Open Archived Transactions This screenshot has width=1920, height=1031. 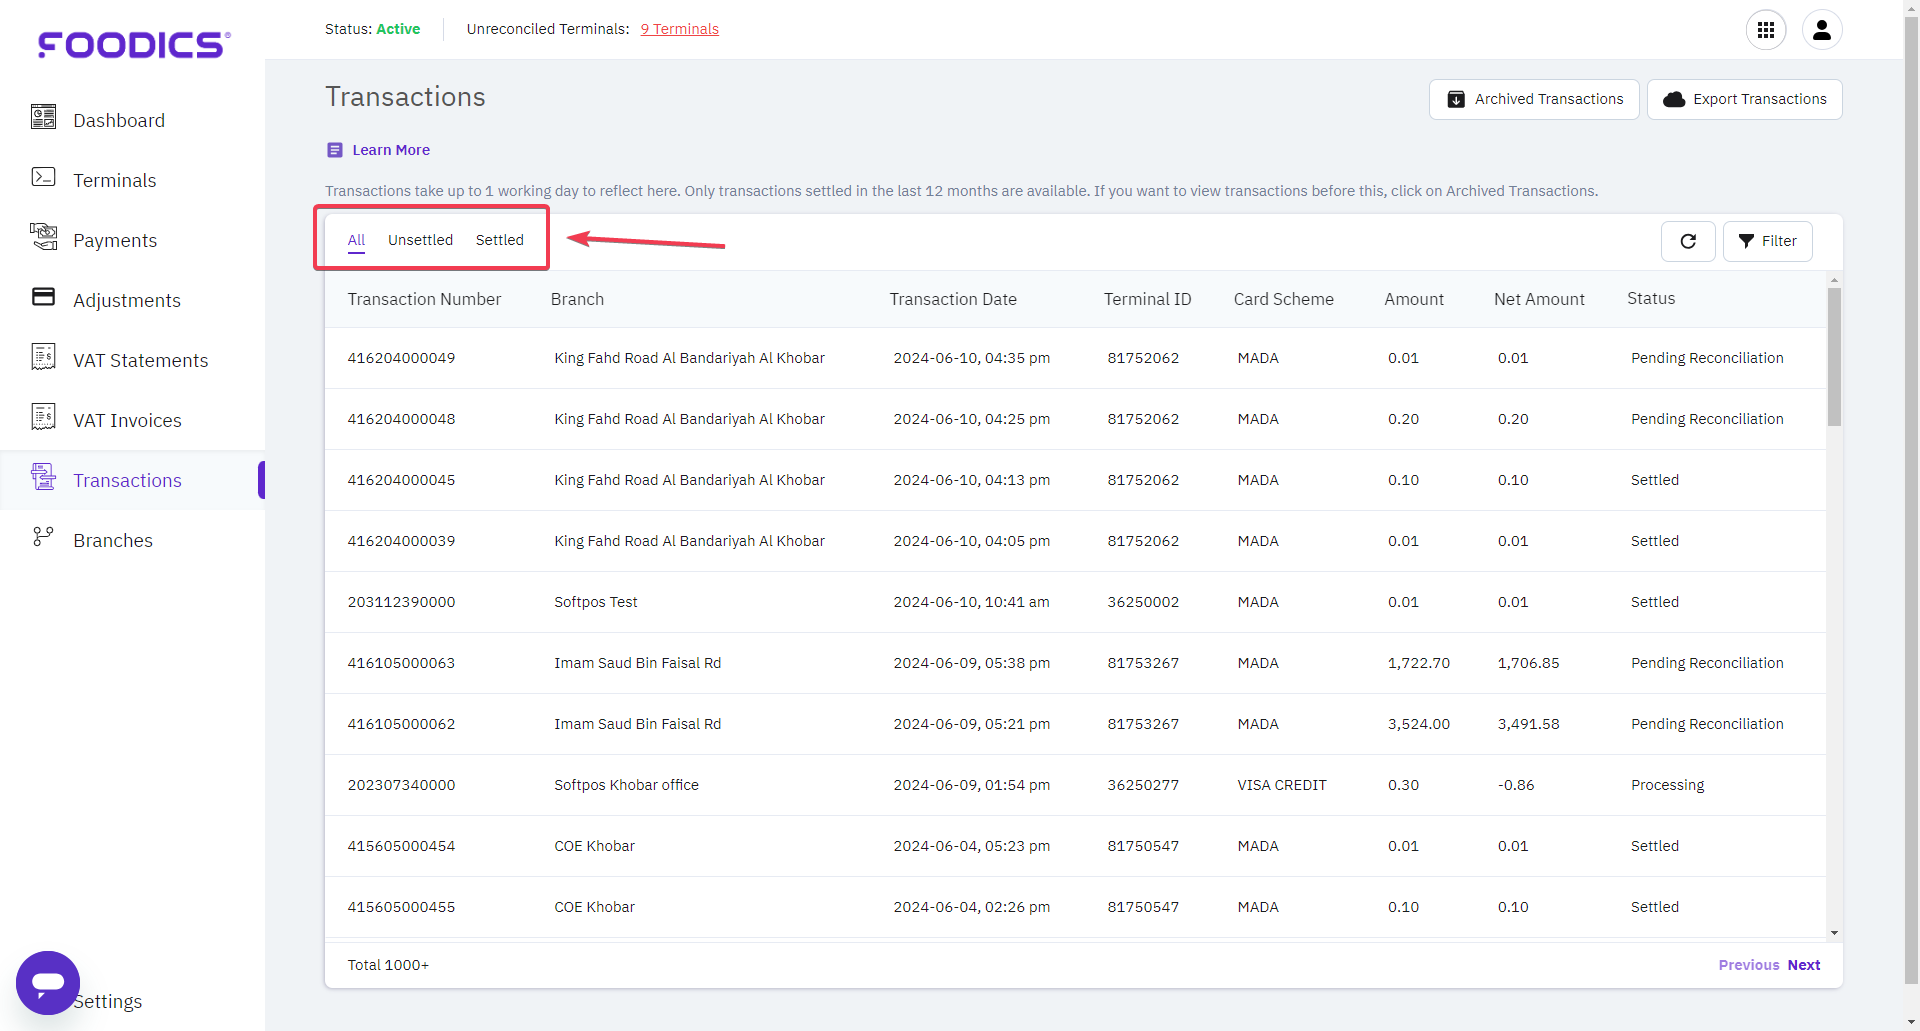(x=1535, y=99)
